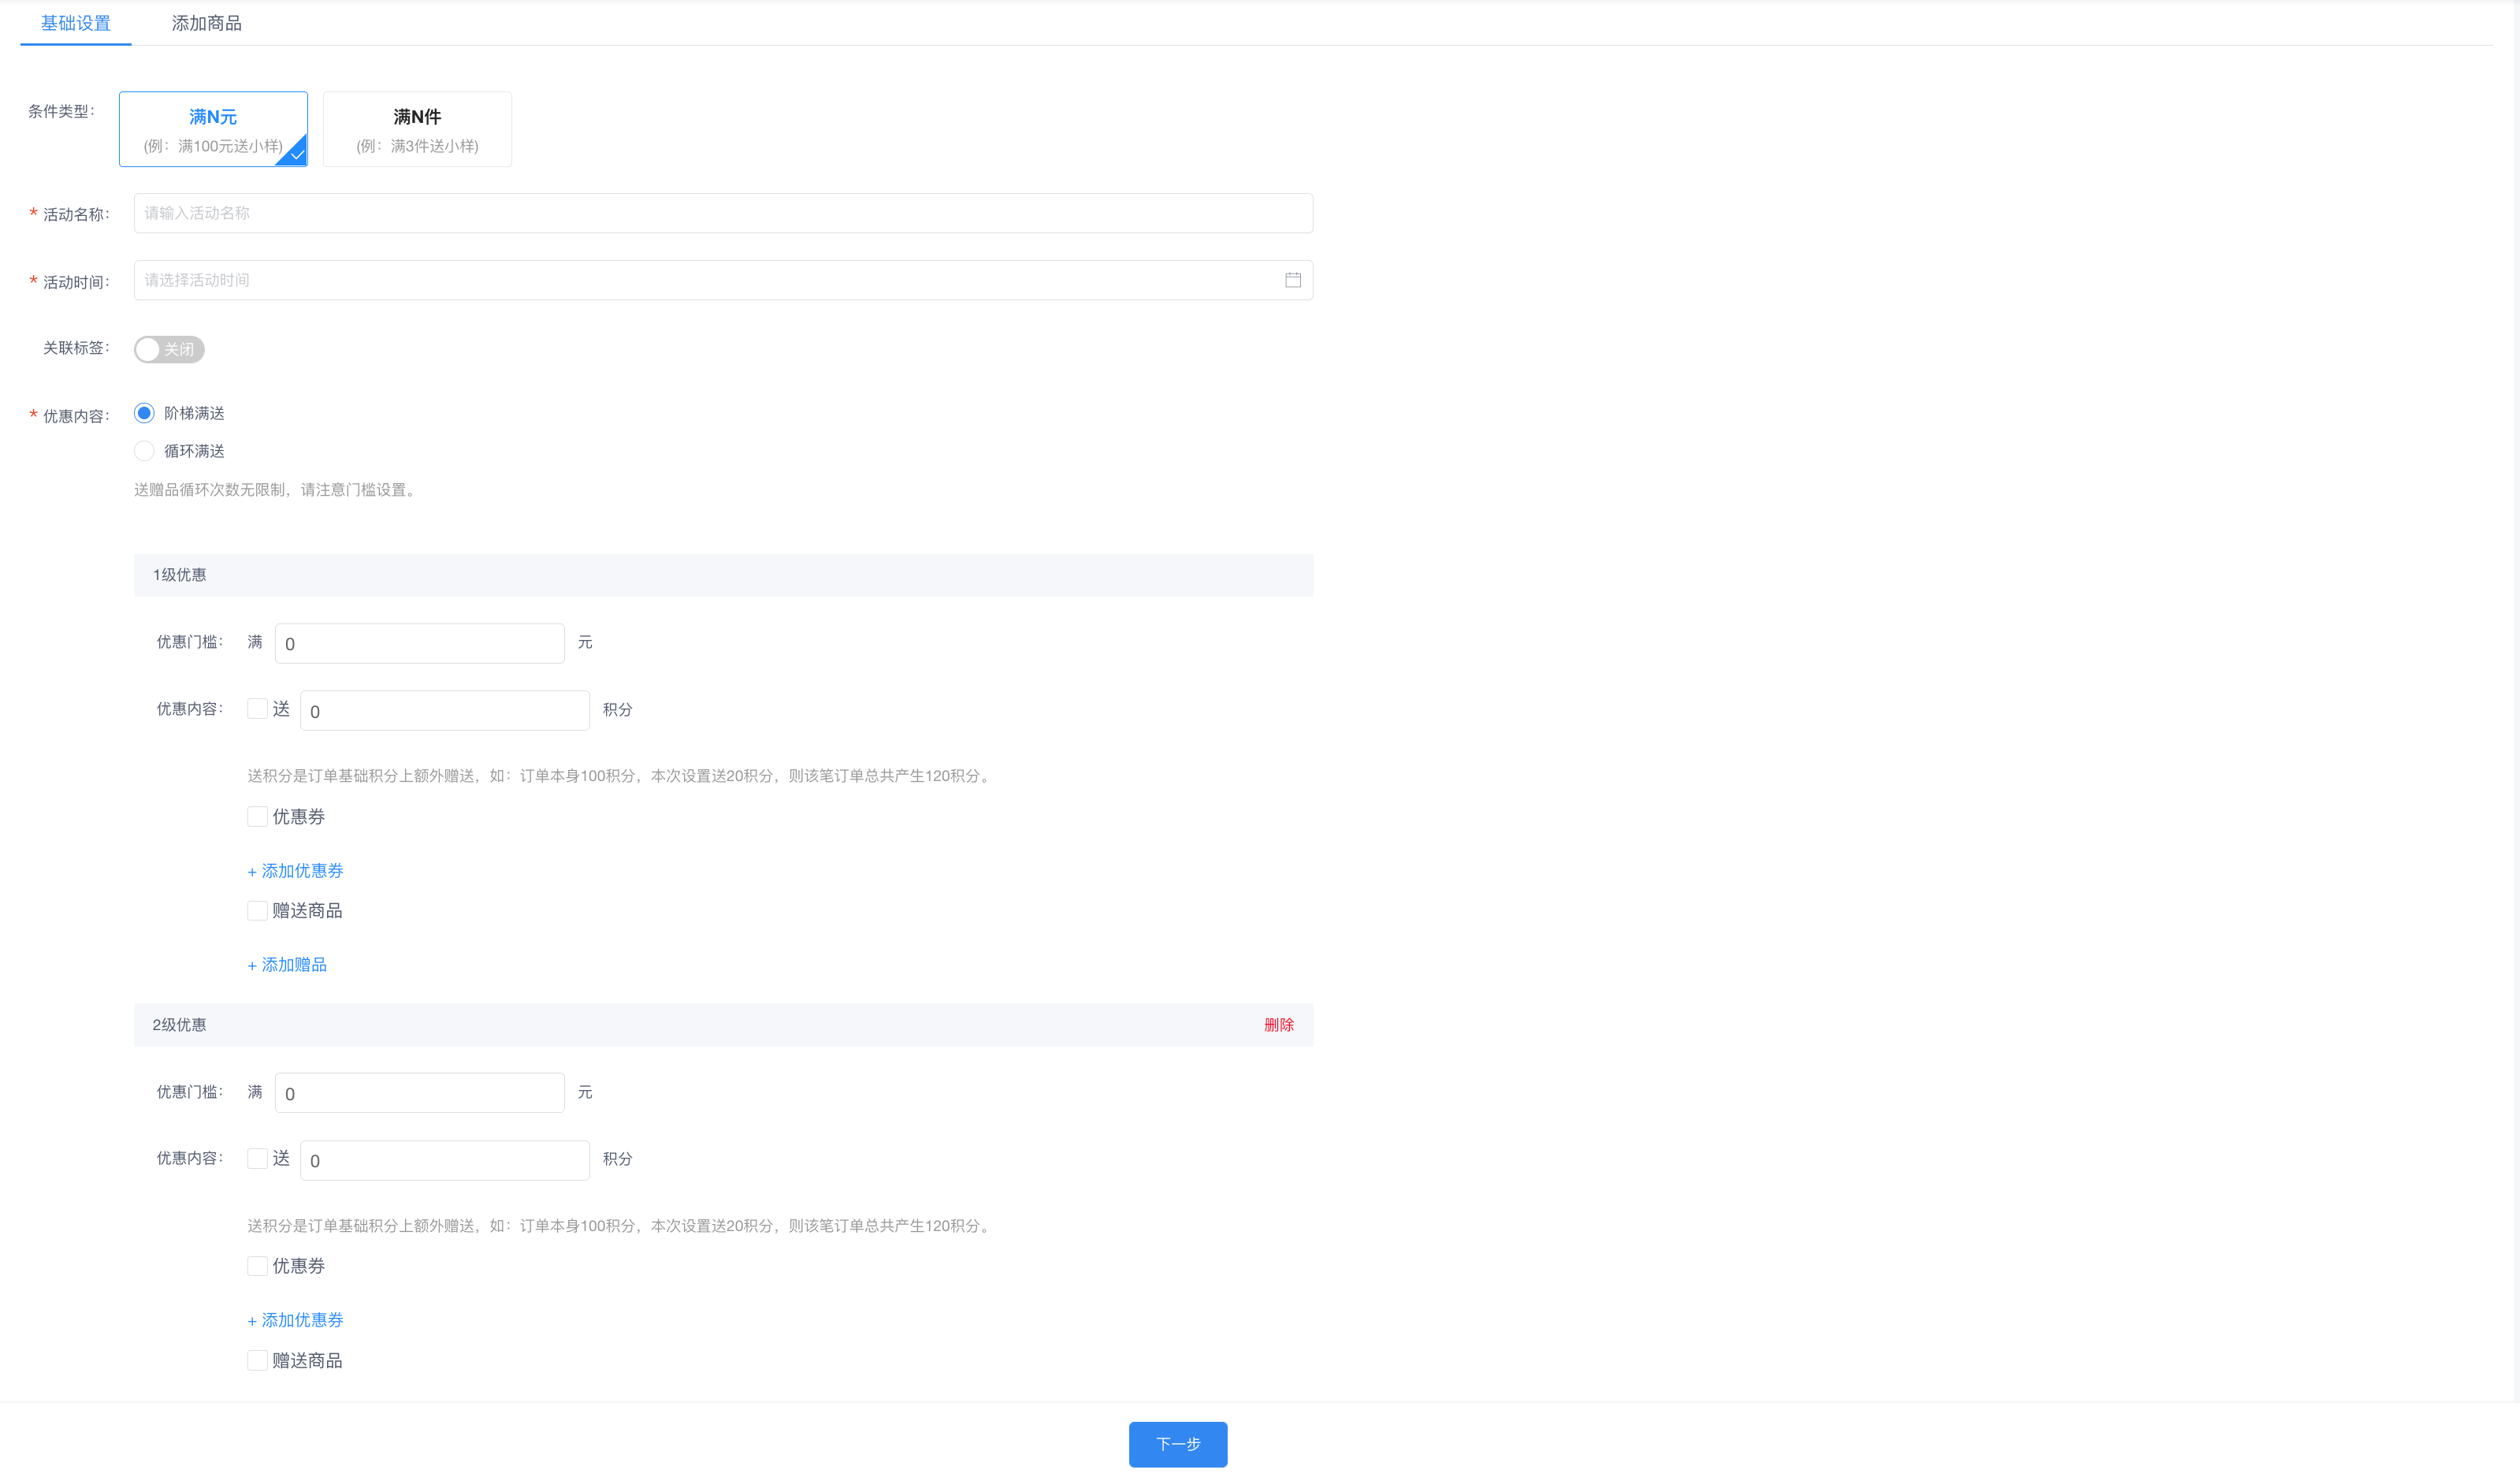Click 添加优惠券 link under level 2 discount
The width and height of the screenshot is (2520, 1477).
[295, 1320]
